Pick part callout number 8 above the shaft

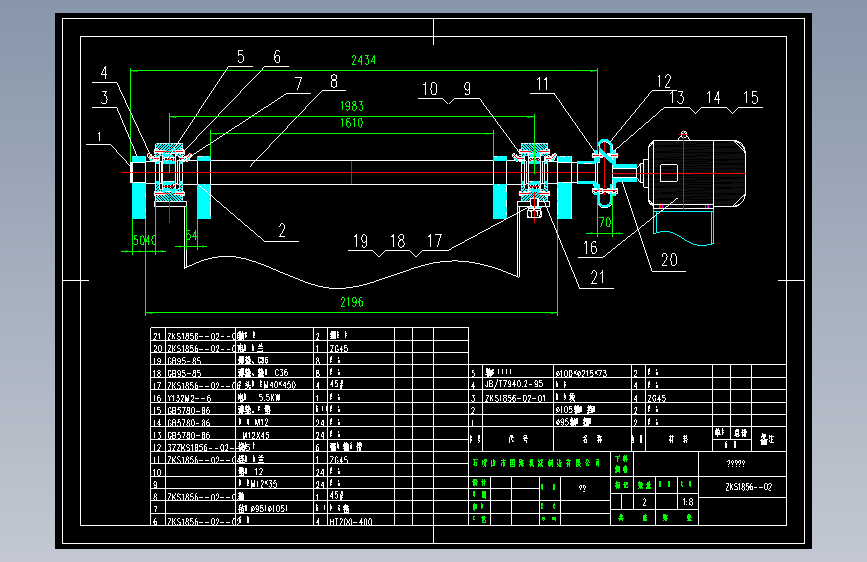334,81
